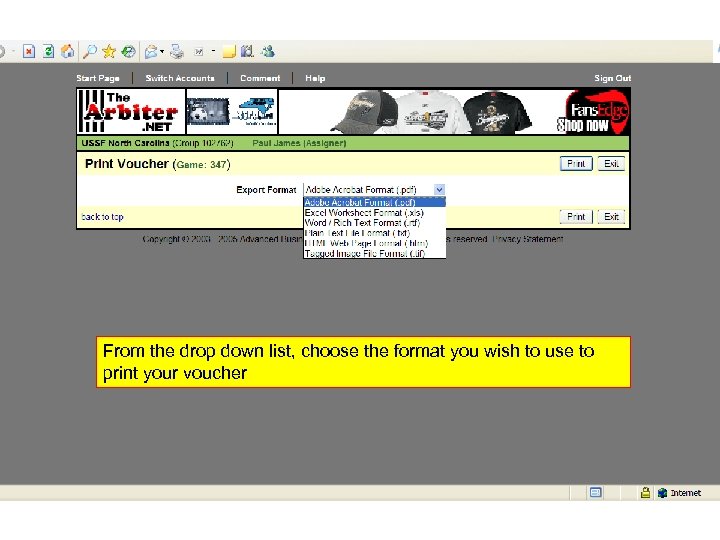
Task: Click the Sign Out link
Action: click(x=613, y=78)
